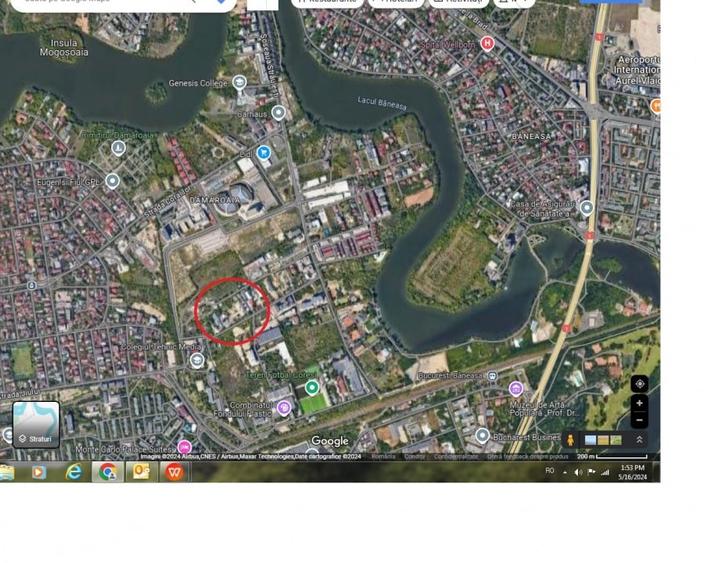Open Google Chrome from the taskbar
Screen dimensions: 704x563
click(107, 472)
